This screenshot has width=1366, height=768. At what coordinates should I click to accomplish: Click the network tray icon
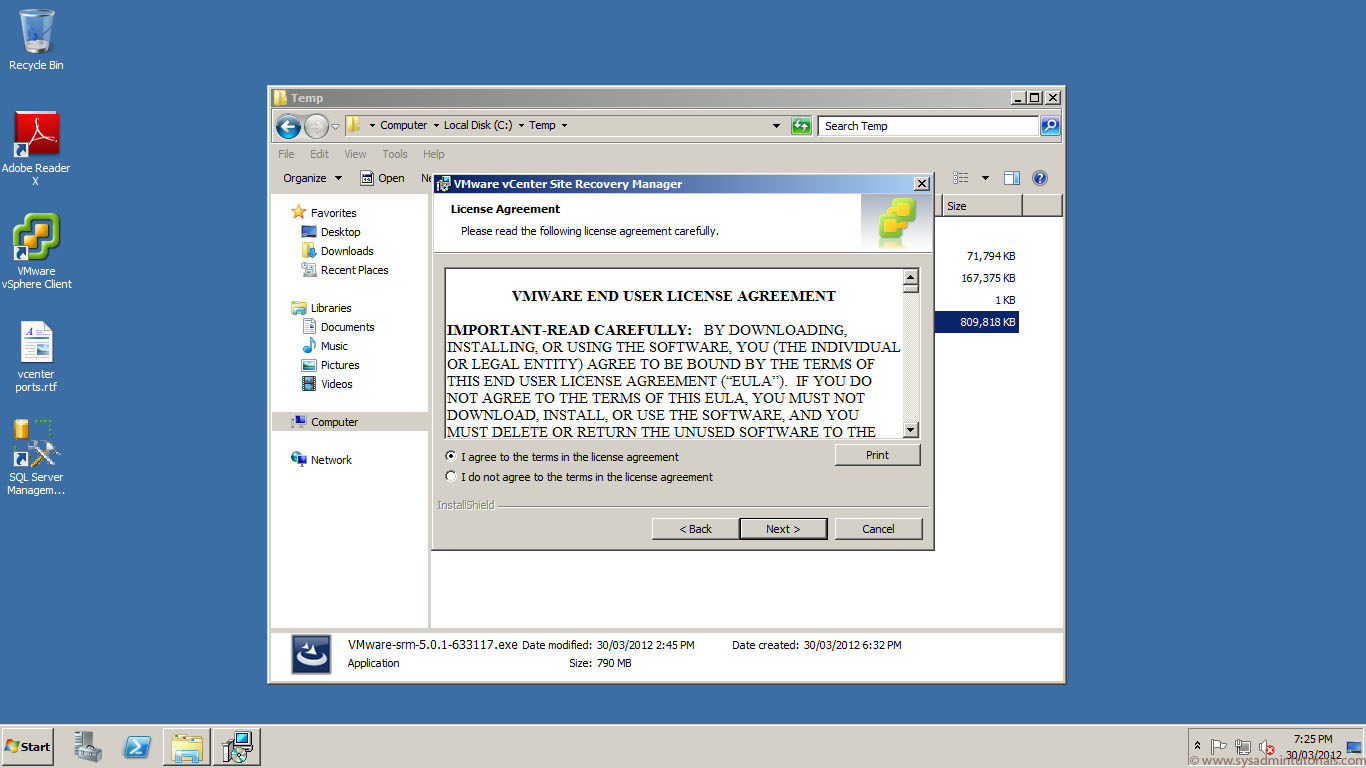click(x=1243, y=747)
